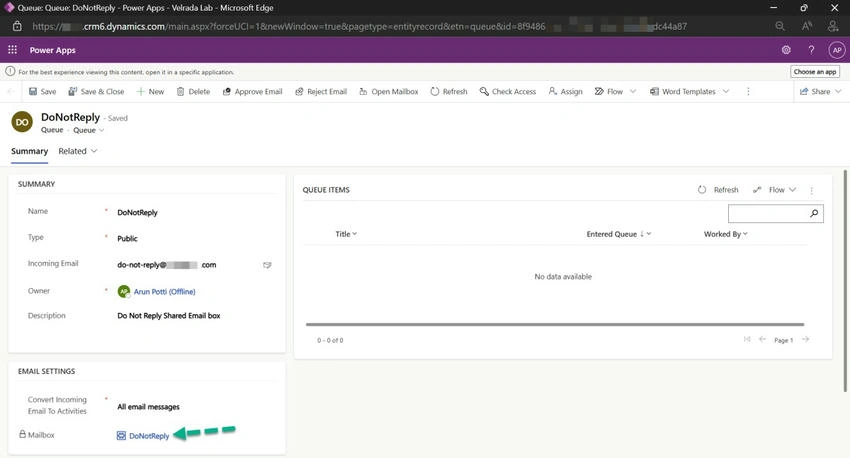
Task: Click Approve Email command
Action: coord(253,92)
